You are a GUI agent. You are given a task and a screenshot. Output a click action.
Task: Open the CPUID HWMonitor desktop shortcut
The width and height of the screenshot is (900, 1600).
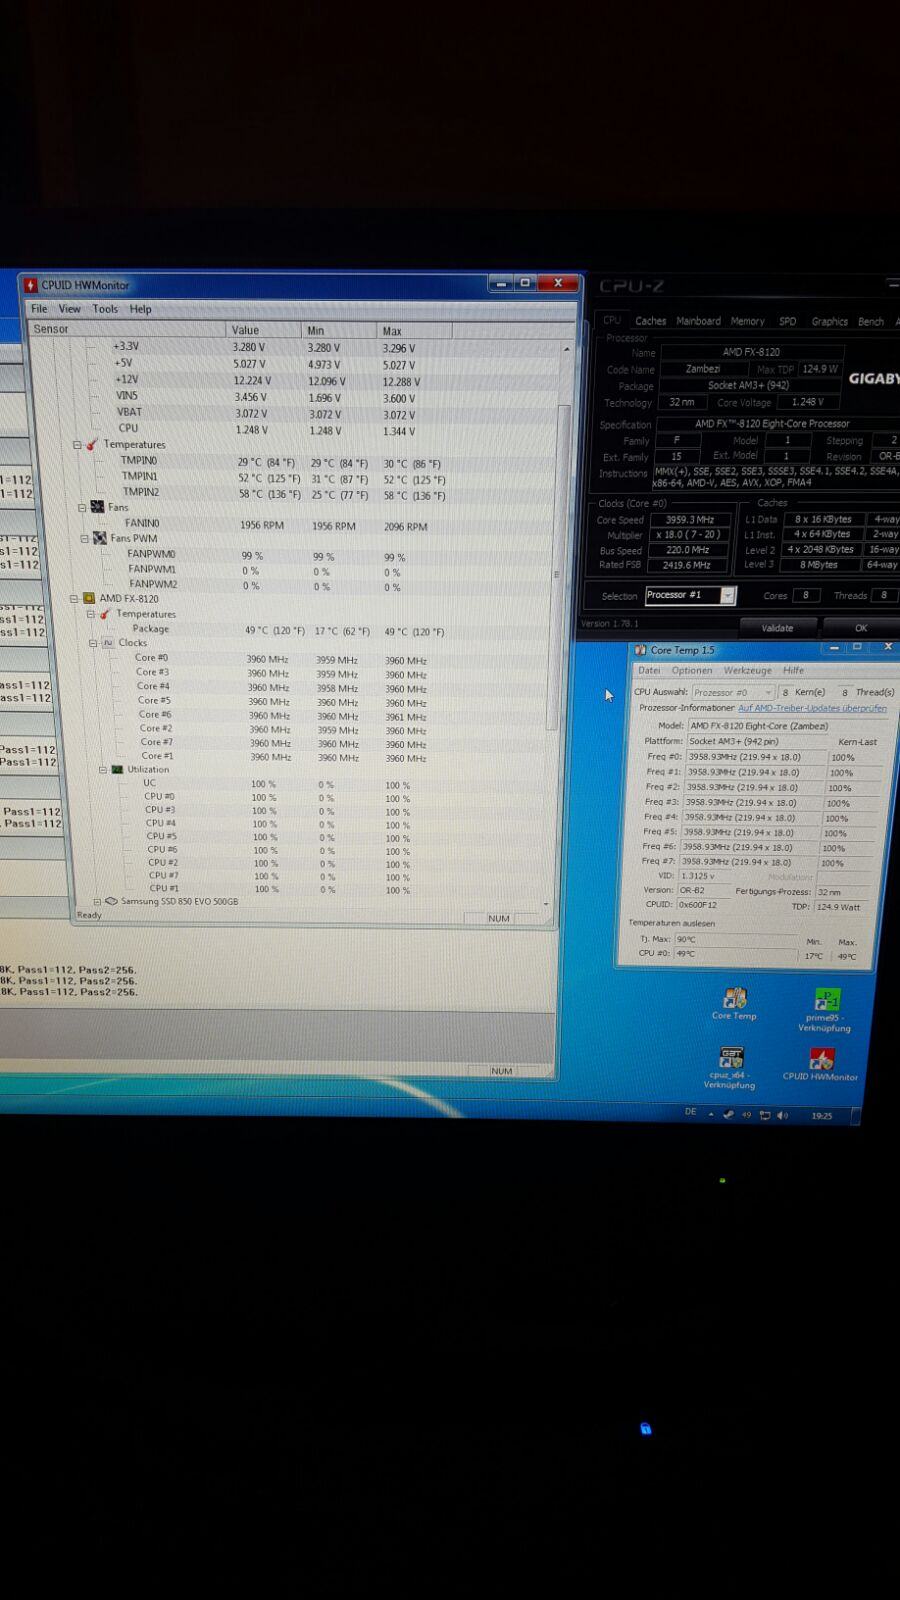pos(820,1065)
